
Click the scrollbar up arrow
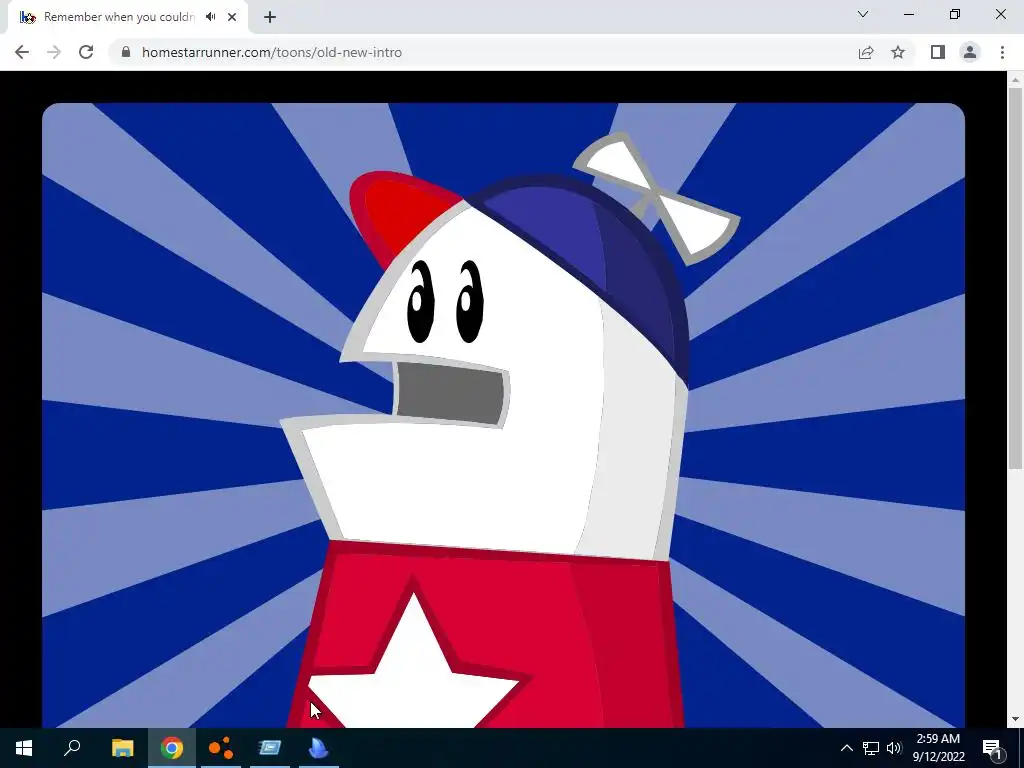point(1015,80)
